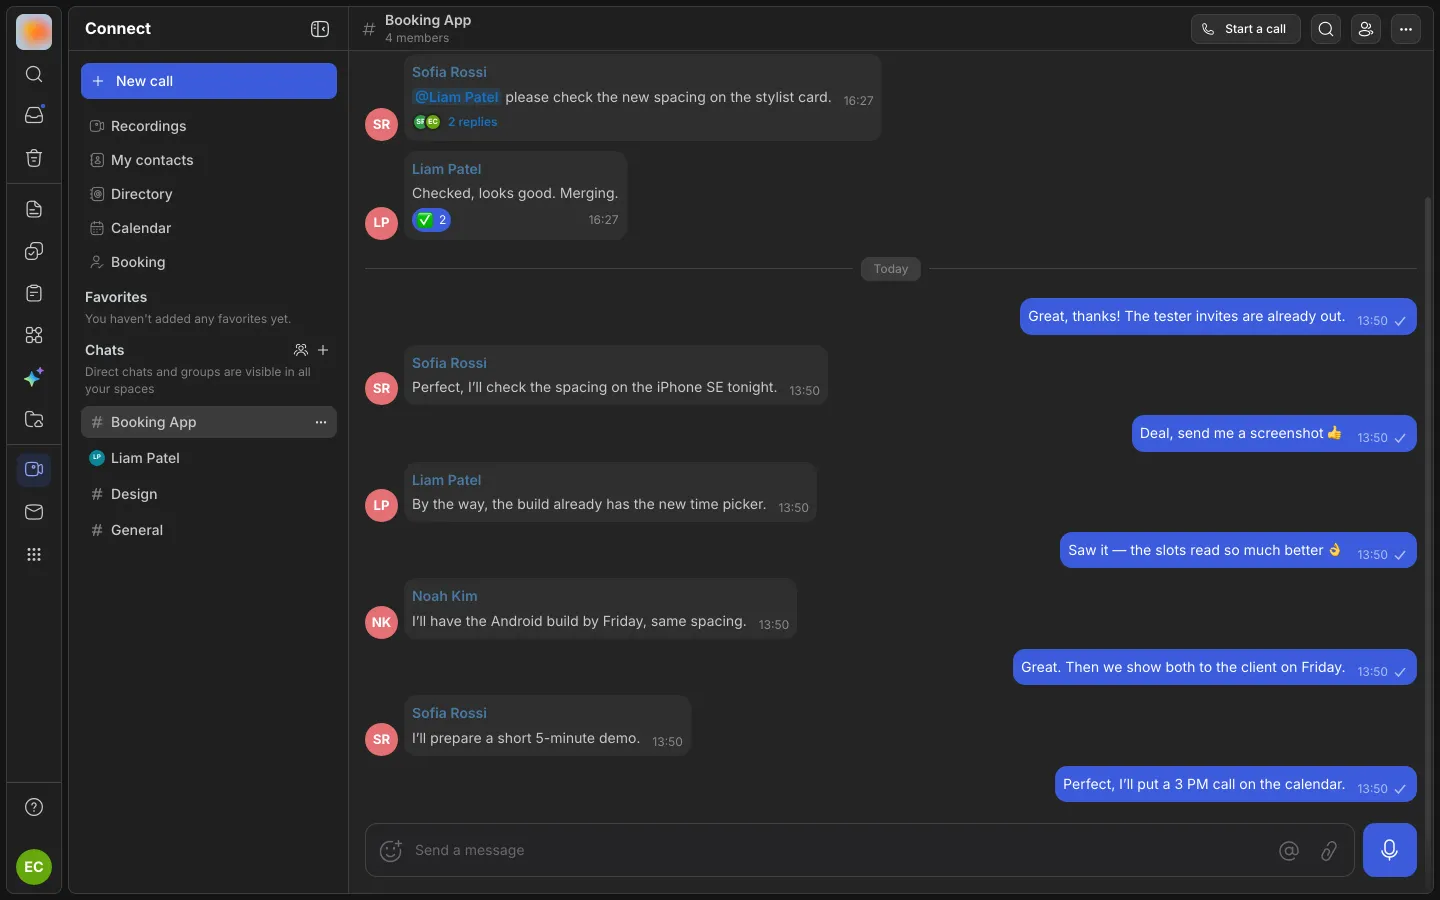Image resolution: width=1440 pixels, height=900 pixels.
Task: Open the orange workspace logo icon
Action: pos(34,32)
